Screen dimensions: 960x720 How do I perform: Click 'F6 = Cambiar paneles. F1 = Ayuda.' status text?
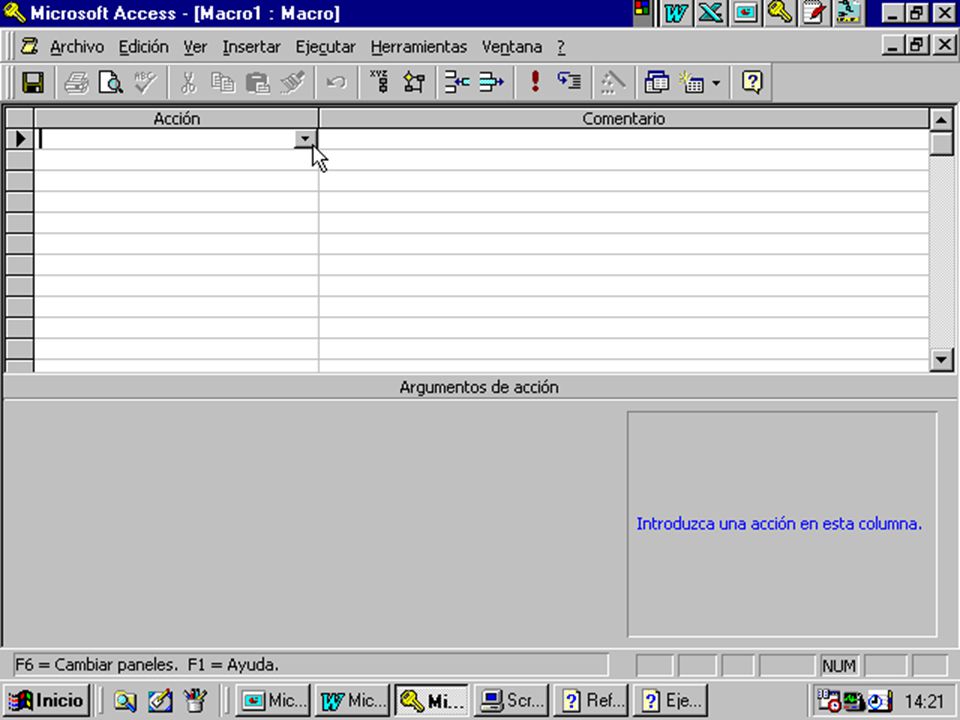[147, 665]
